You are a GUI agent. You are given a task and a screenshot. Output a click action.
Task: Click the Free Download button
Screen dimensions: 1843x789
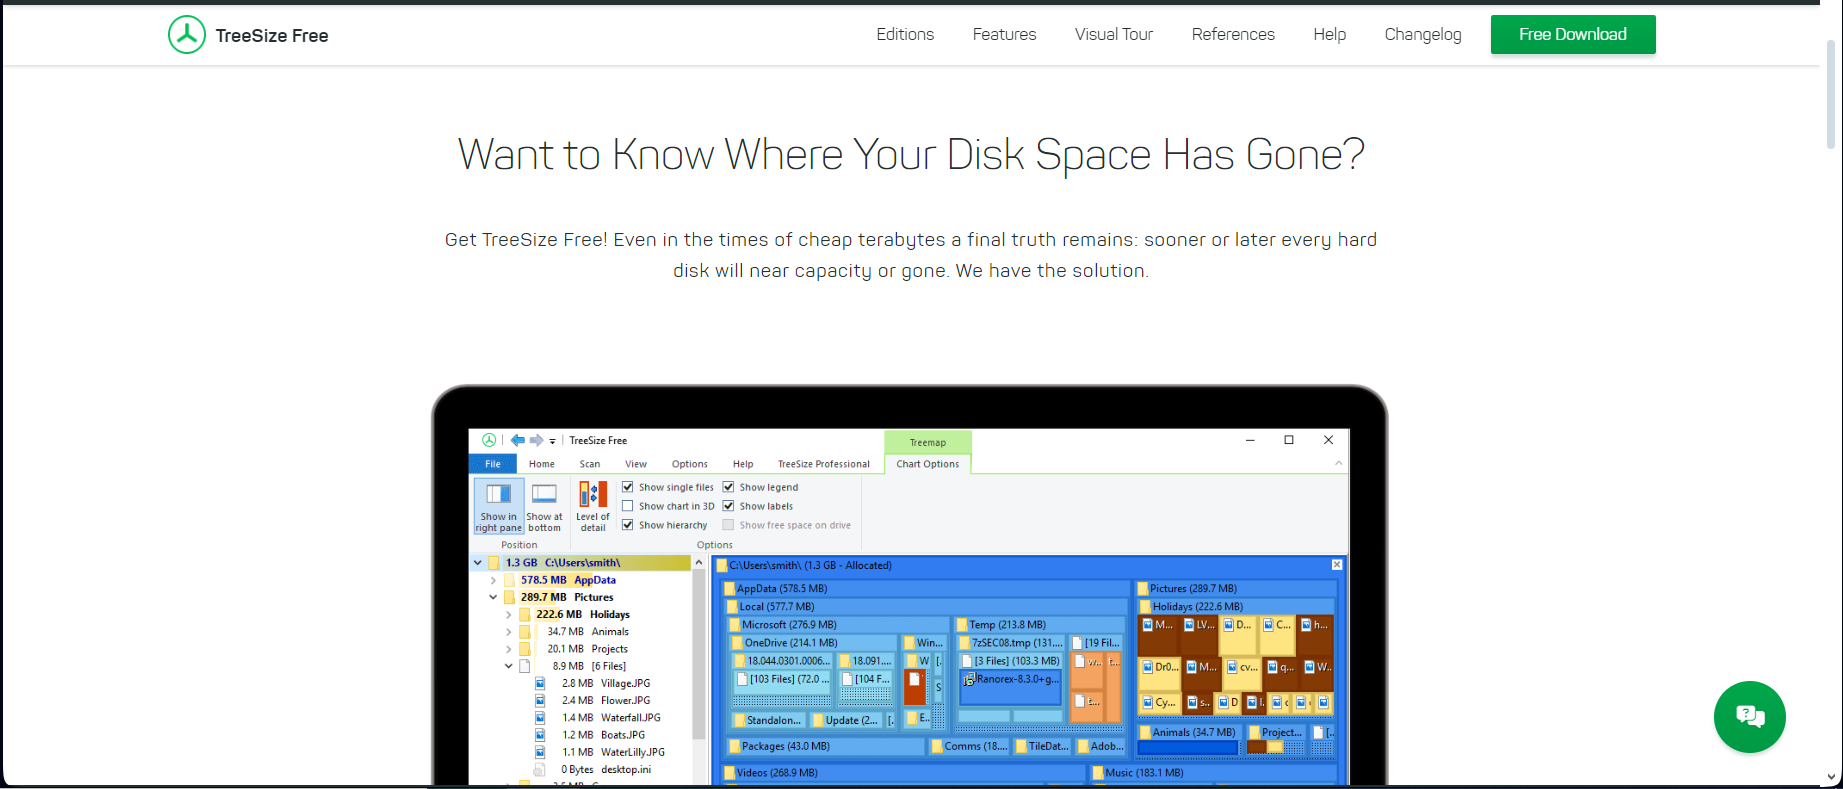tap(1573, 34)
